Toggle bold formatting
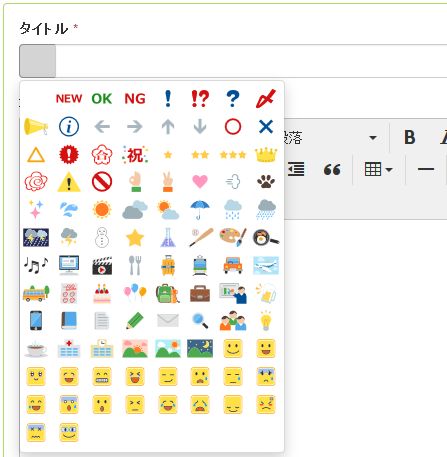Viewport: 447px width, 457px height. [x=409, y=137]
